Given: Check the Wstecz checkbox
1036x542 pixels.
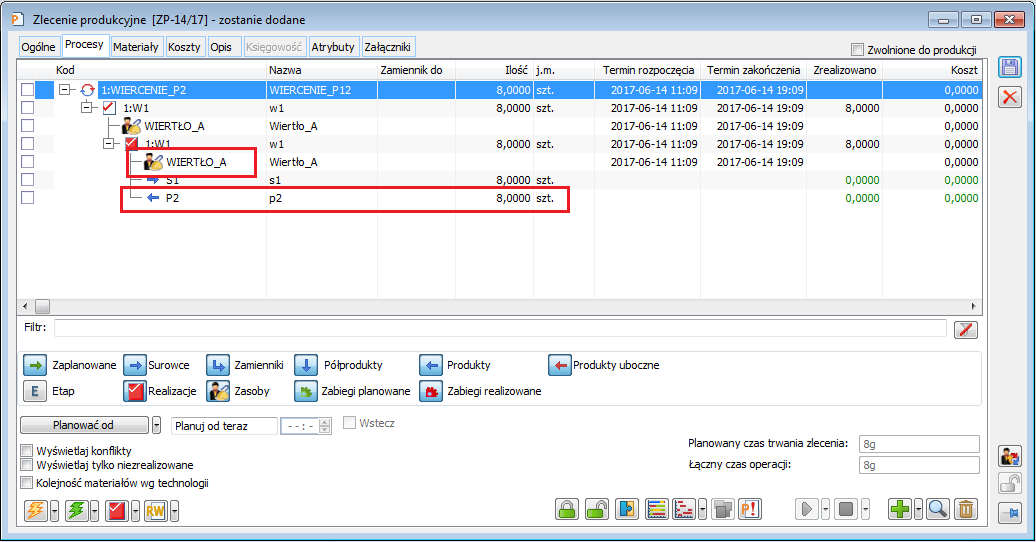Looking at the screenshot, I should click(350, 422).
